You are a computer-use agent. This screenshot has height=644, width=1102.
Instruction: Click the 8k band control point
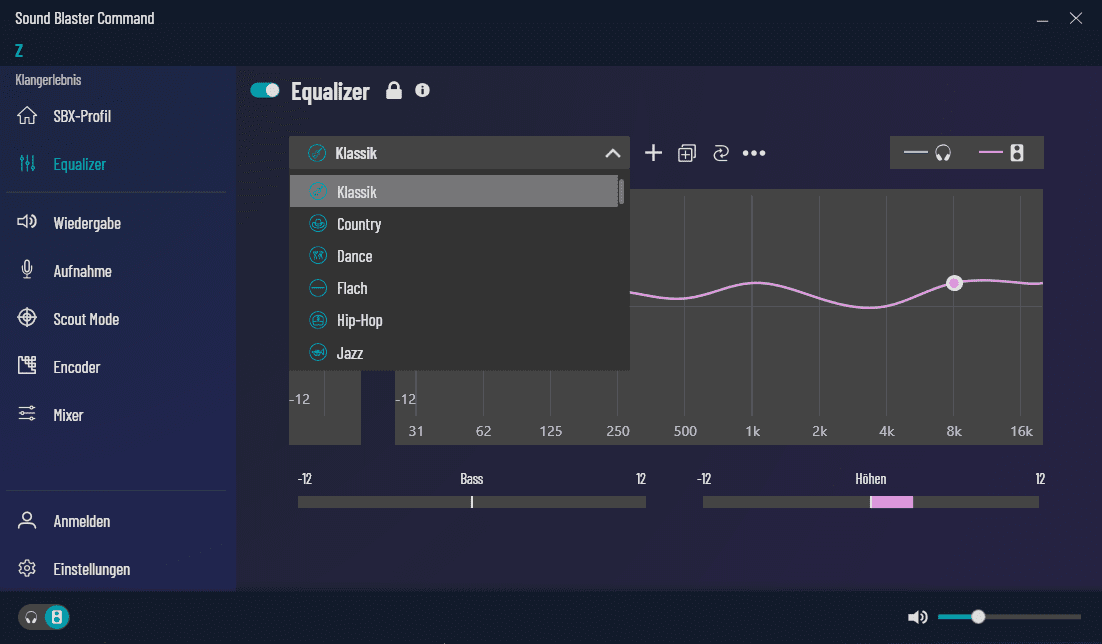pos(954,283)
